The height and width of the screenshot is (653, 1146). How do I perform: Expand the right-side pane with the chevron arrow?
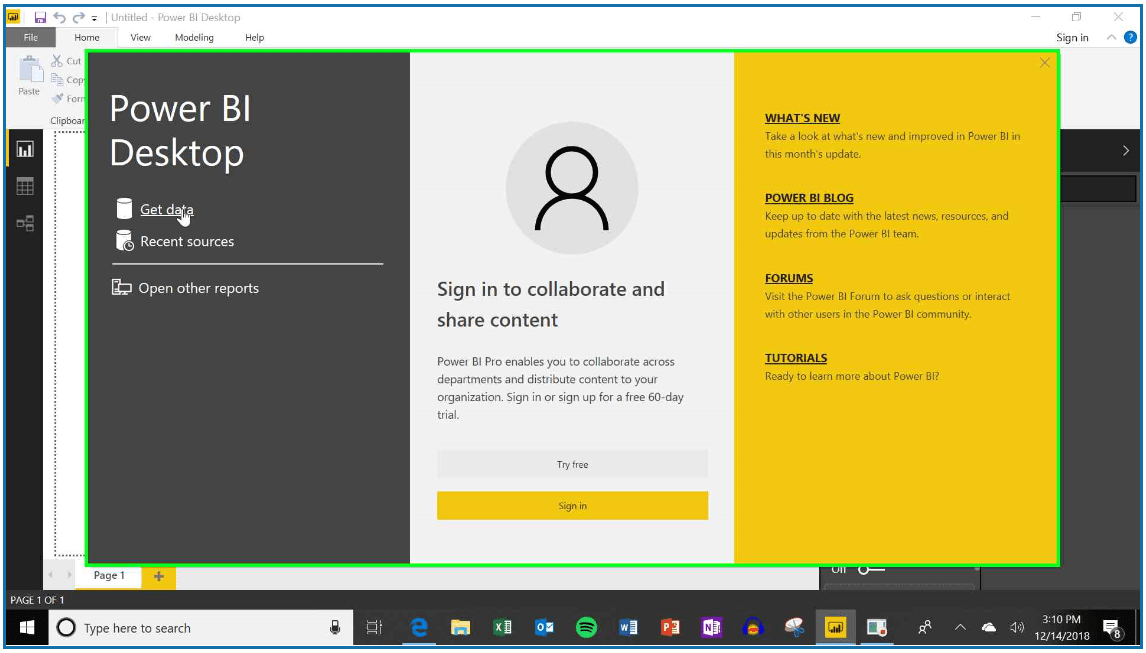coord(1126,151)
